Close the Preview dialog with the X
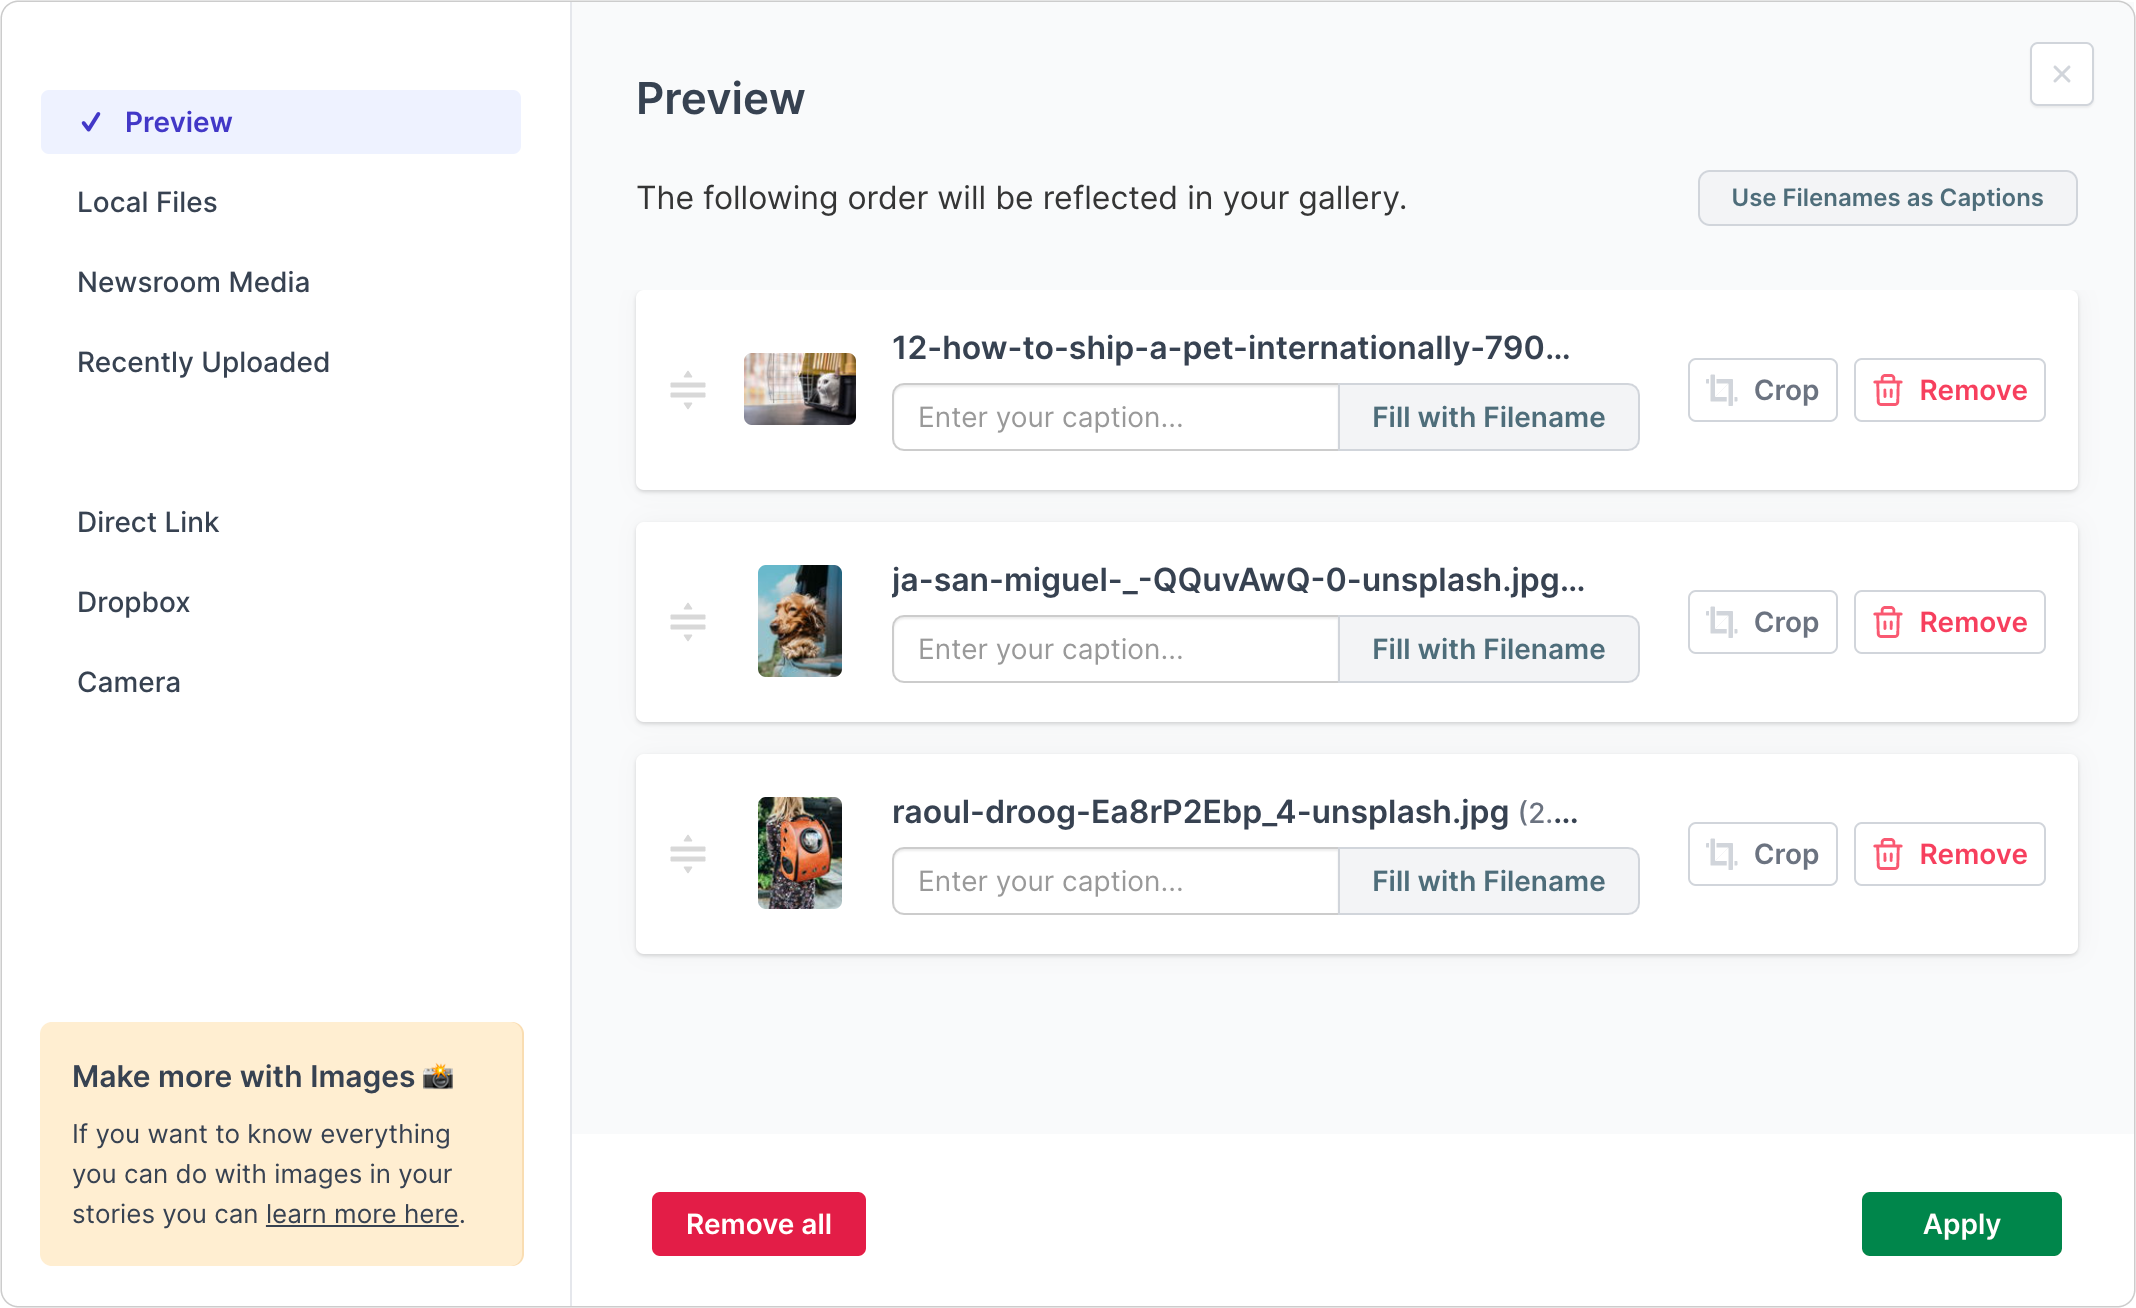 click(x=2061, y=74)
